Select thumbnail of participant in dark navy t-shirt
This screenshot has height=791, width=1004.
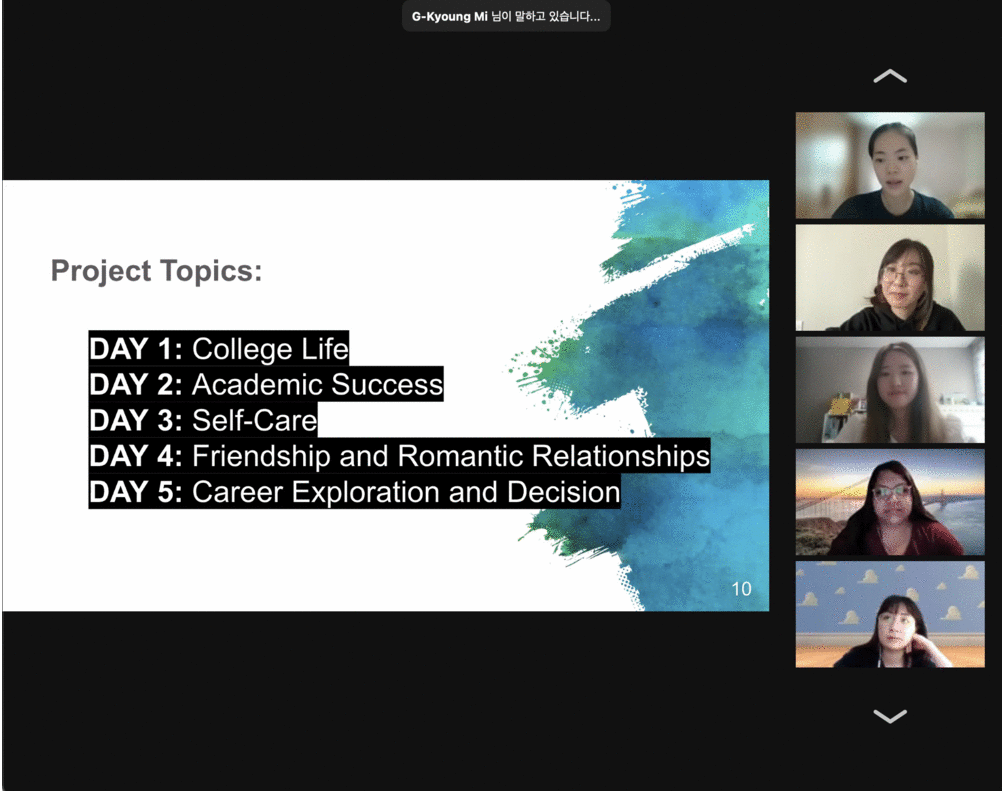coord(889,165)
